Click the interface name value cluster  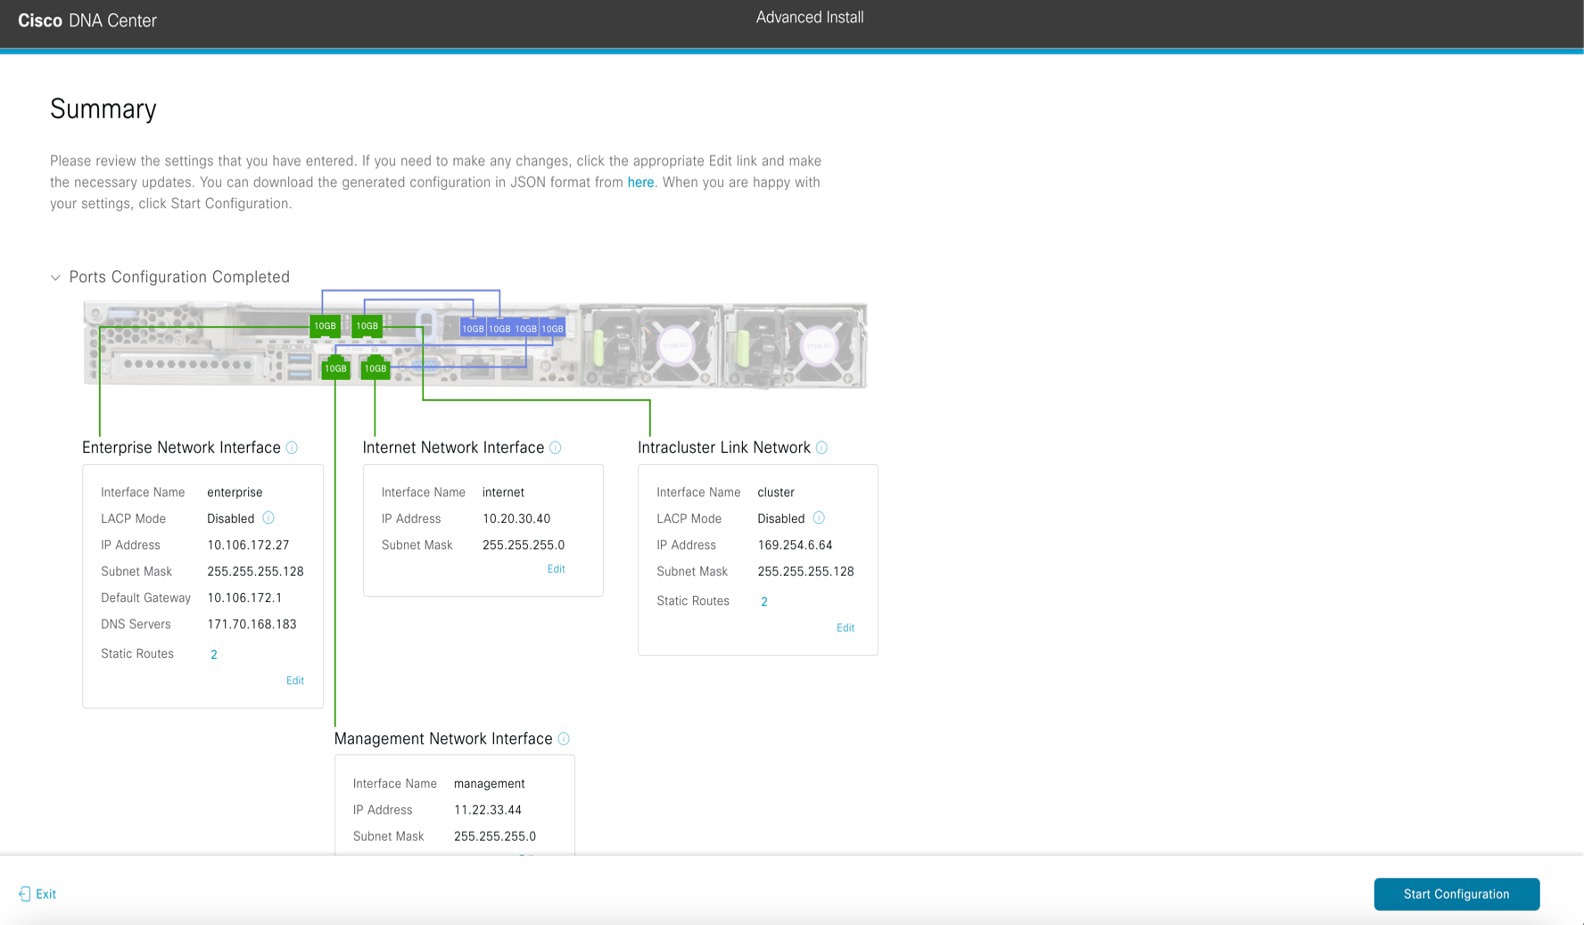776,492
